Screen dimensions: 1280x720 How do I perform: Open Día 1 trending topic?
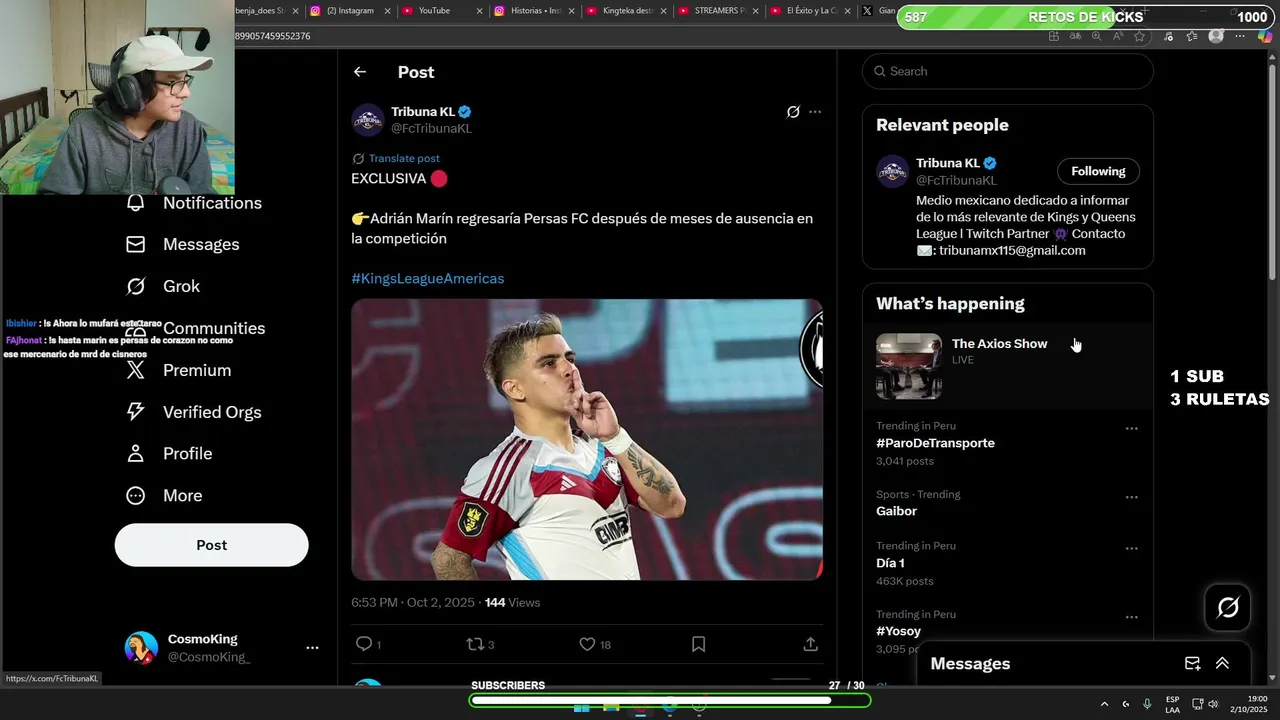[x=890, y=563]
